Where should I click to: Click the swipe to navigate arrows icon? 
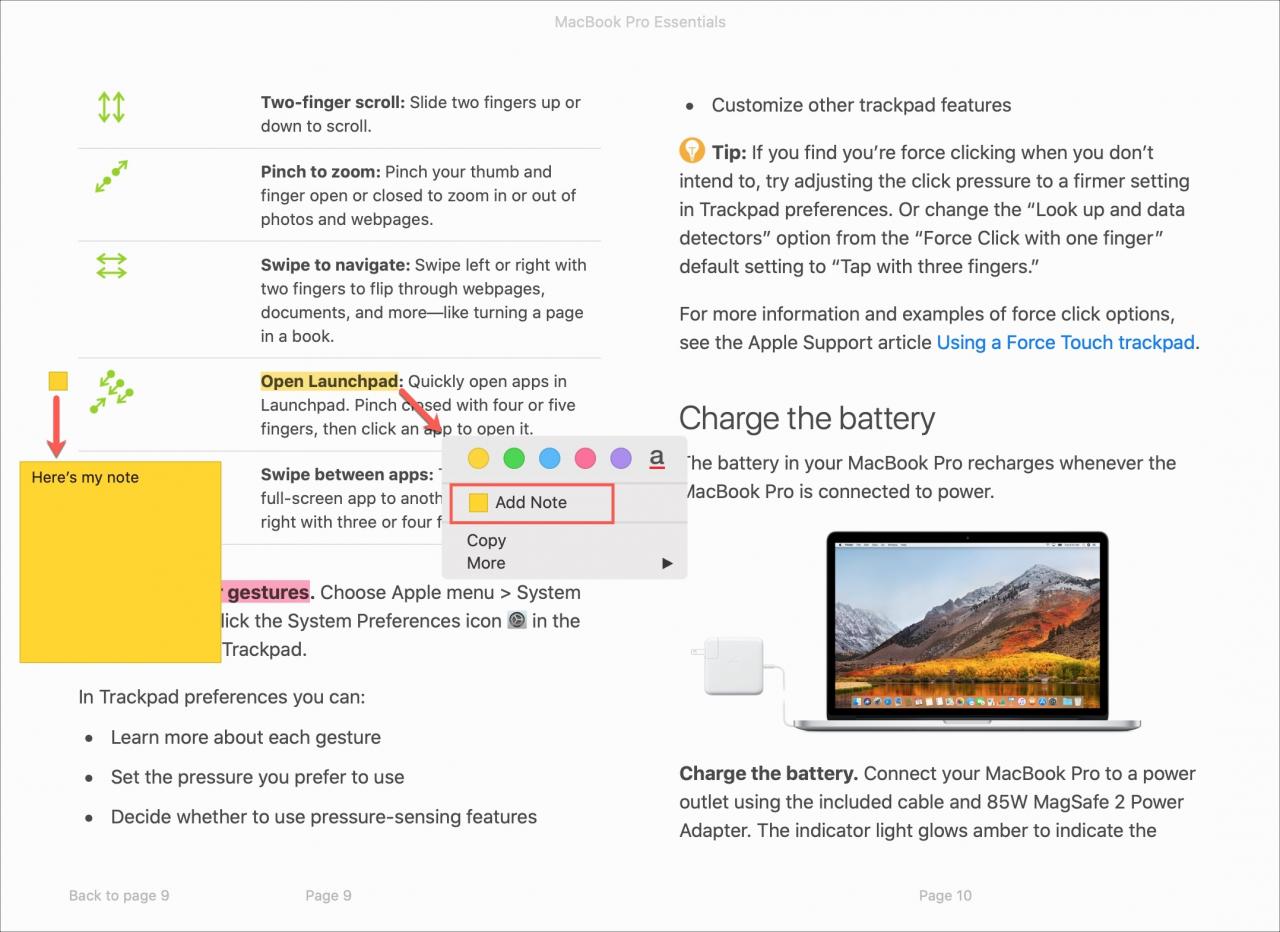point(111,266)
